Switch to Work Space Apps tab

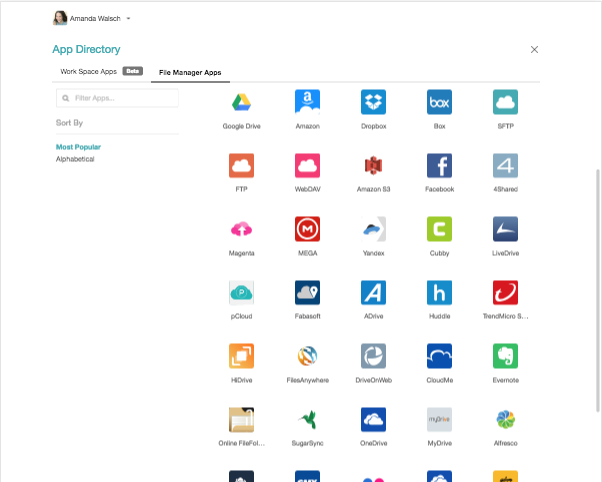[x=89, y=71]
